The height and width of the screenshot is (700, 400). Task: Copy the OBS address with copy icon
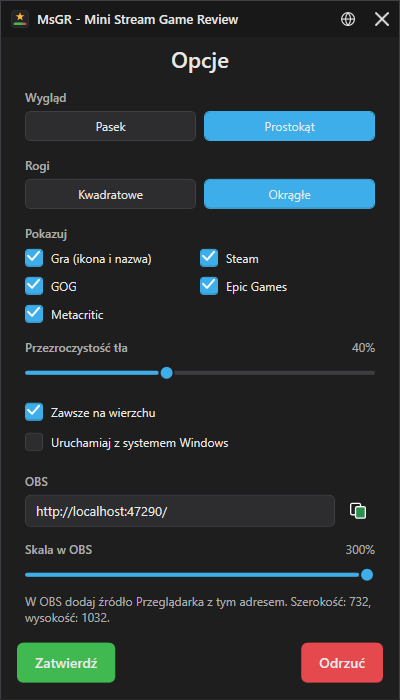pos(358,511)
